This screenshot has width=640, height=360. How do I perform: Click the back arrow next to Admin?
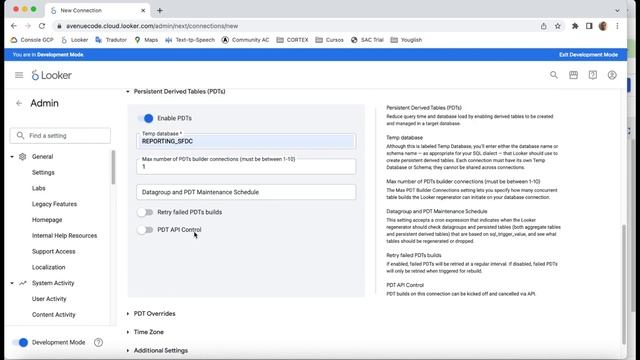click(x=19, y=103)
